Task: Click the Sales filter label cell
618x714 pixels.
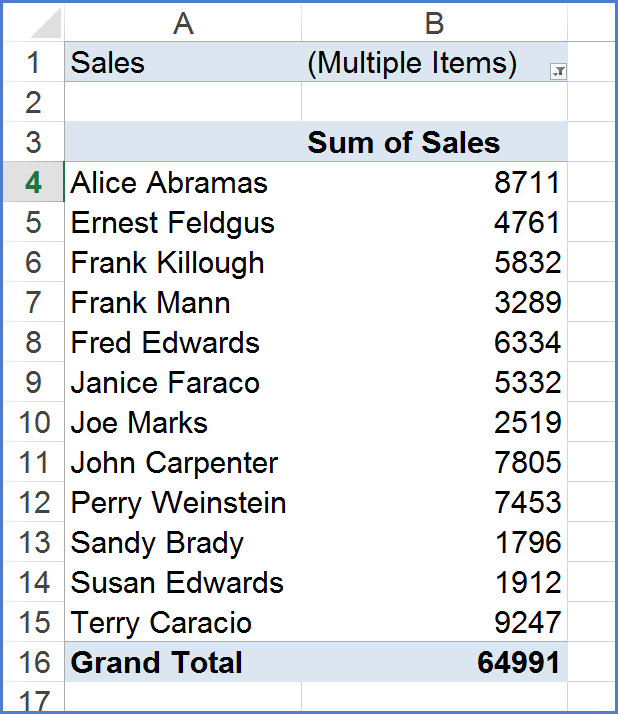Action: [x=183, y=62]
